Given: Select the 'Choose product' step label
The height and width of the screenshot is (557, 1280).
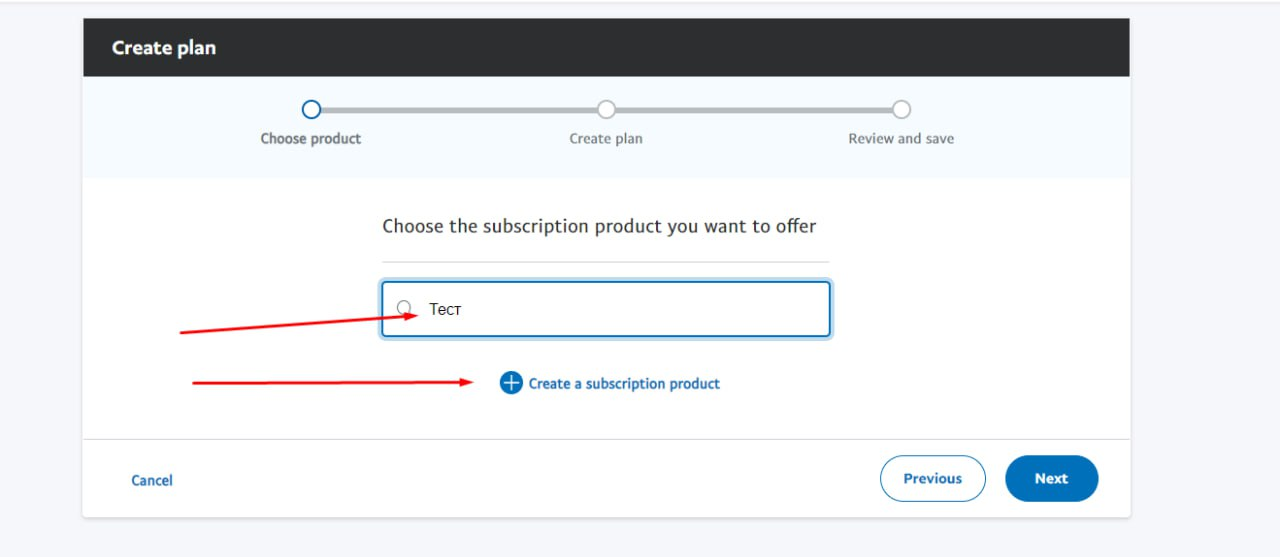Looking at the screenshot, I should [311, 139].
